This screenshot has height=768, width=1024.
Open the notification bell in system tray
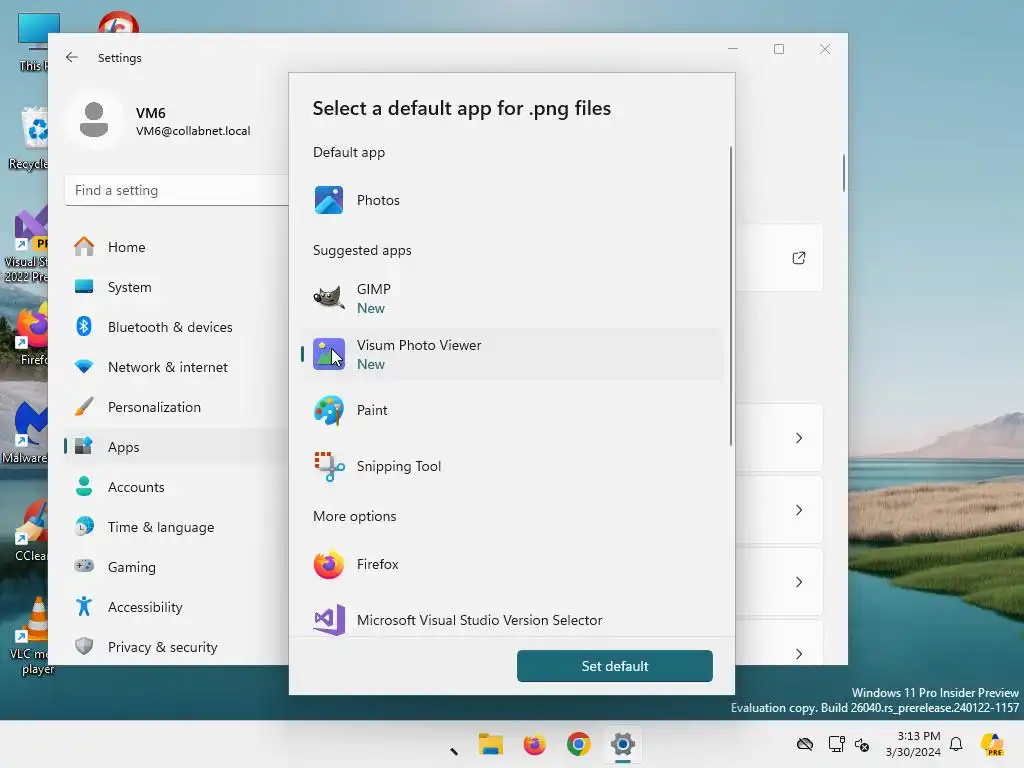[x=956, y=744]
